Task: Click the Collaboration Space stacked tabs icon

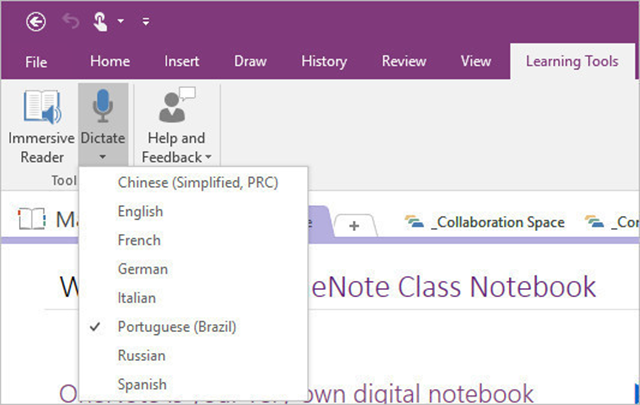Action: coord(414,222)
